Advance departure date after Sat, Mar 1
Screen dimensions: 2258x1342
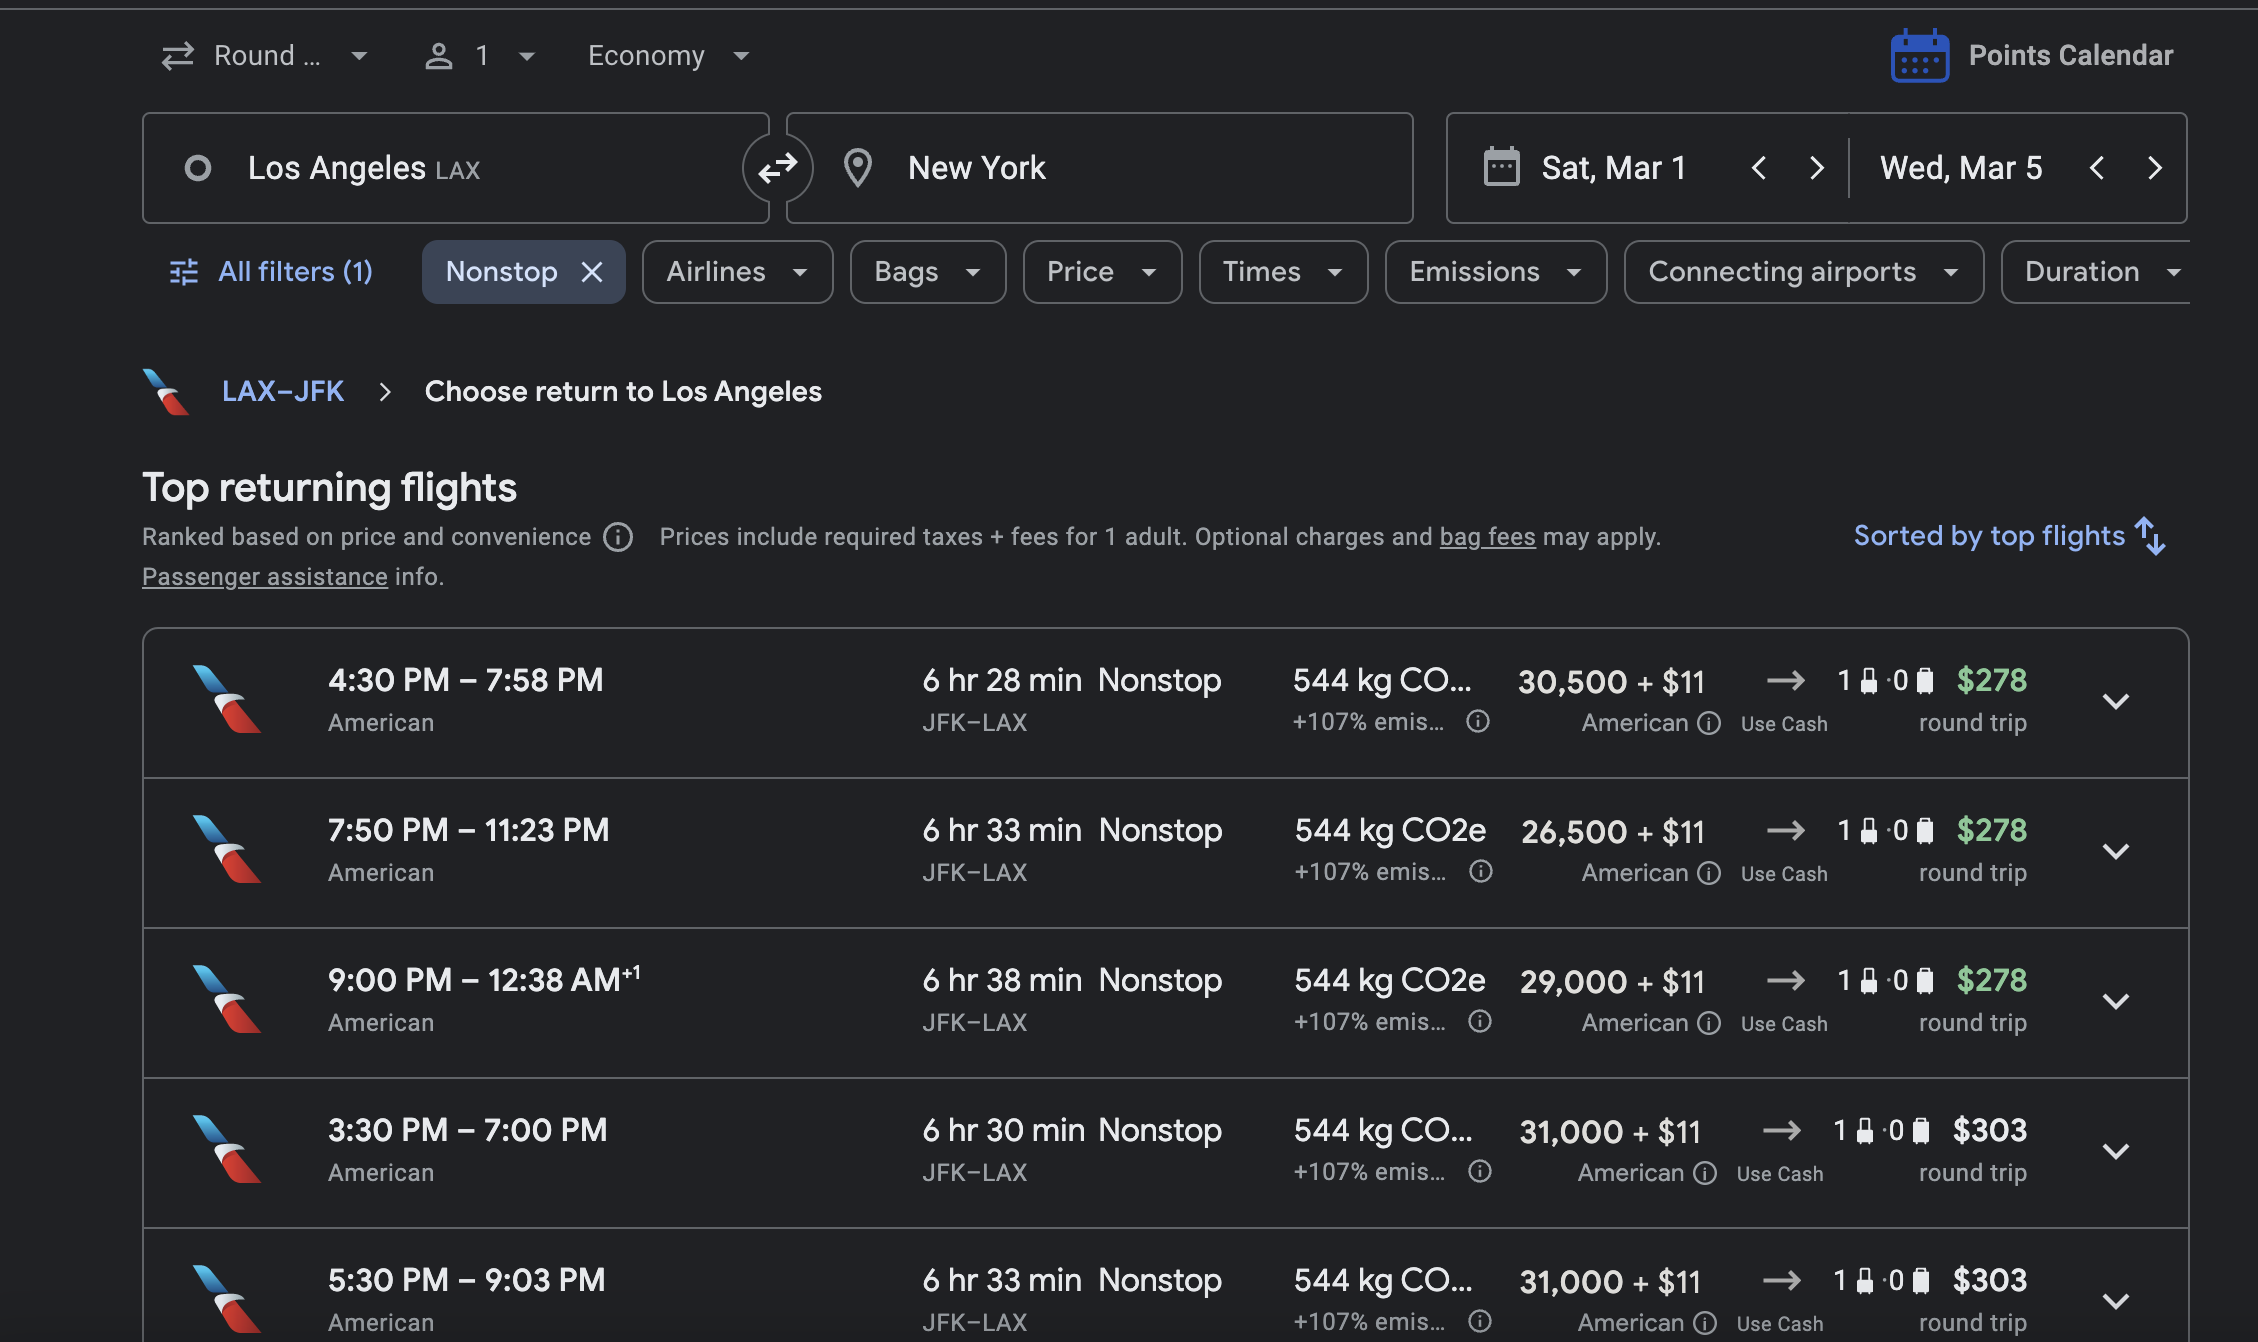1817,168
